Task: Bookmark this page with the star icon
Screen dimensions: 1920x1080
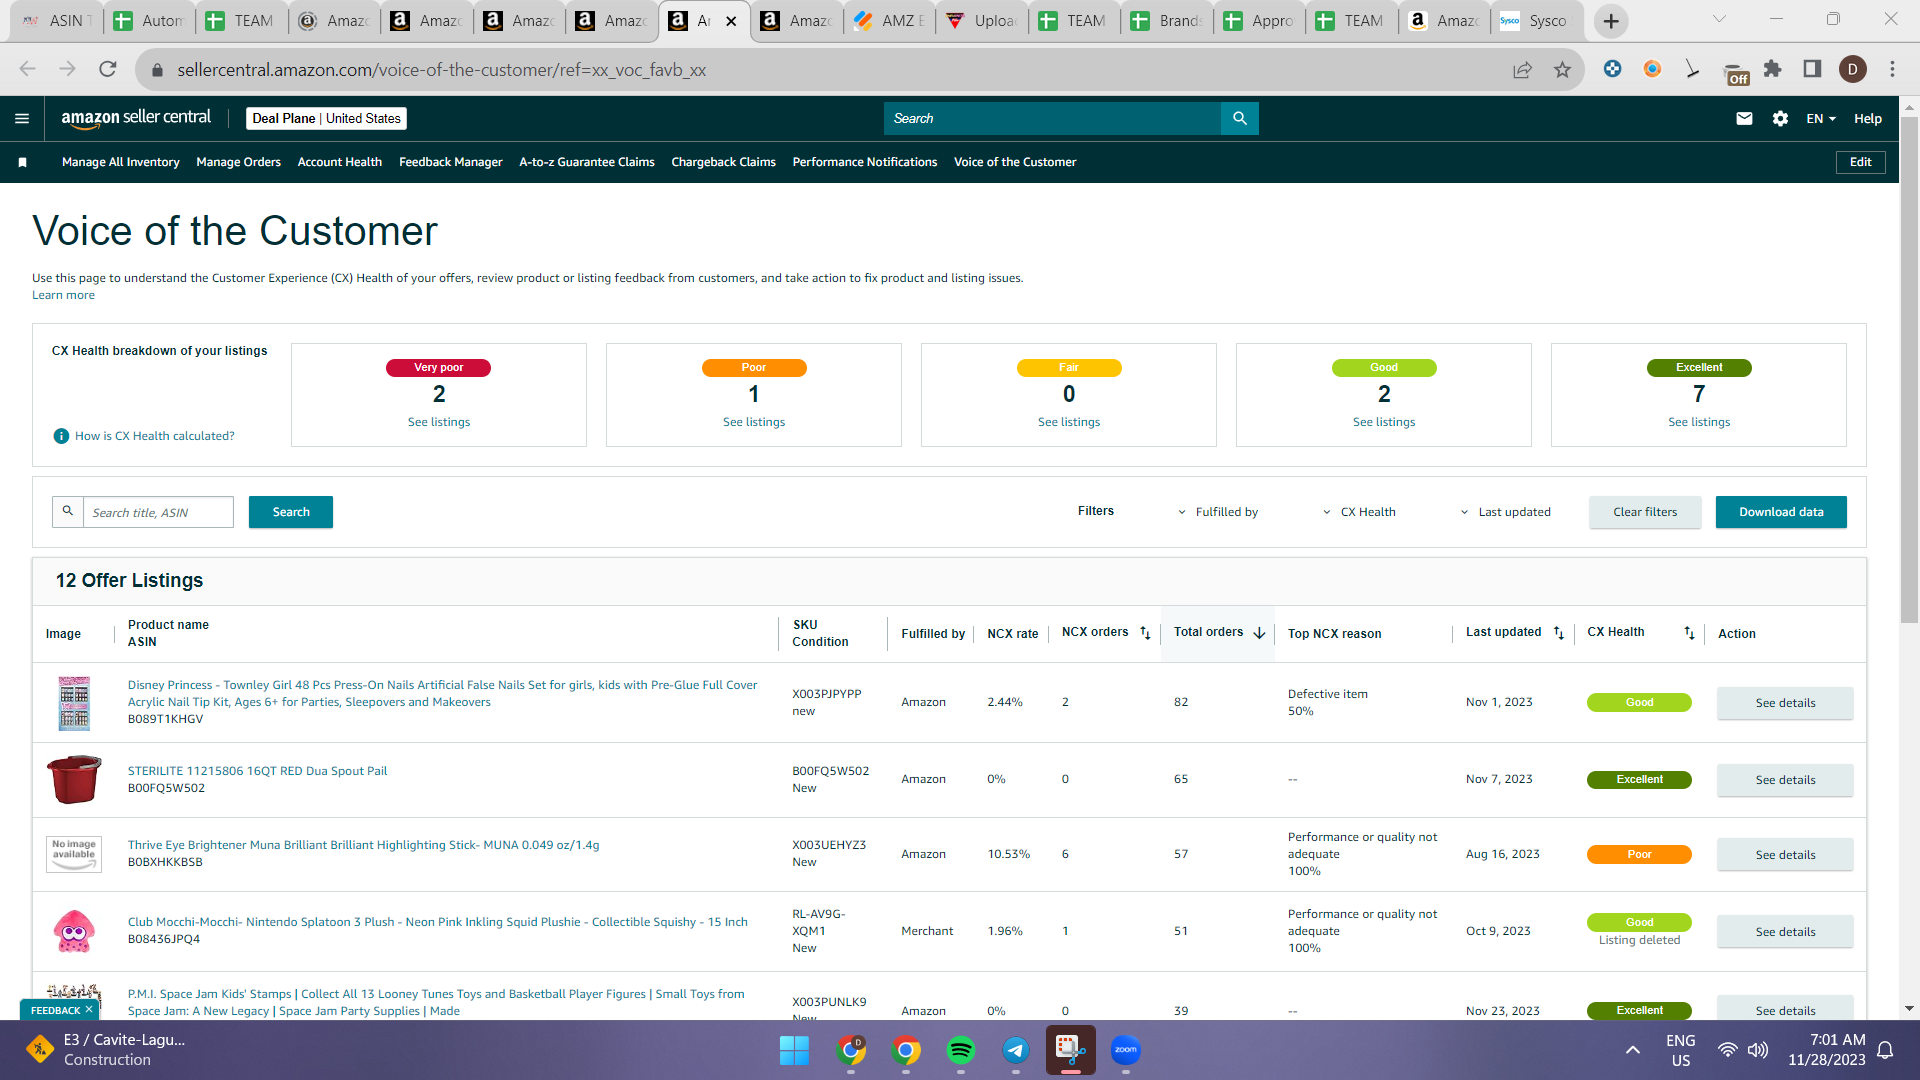Action: tap(1562, 69)
